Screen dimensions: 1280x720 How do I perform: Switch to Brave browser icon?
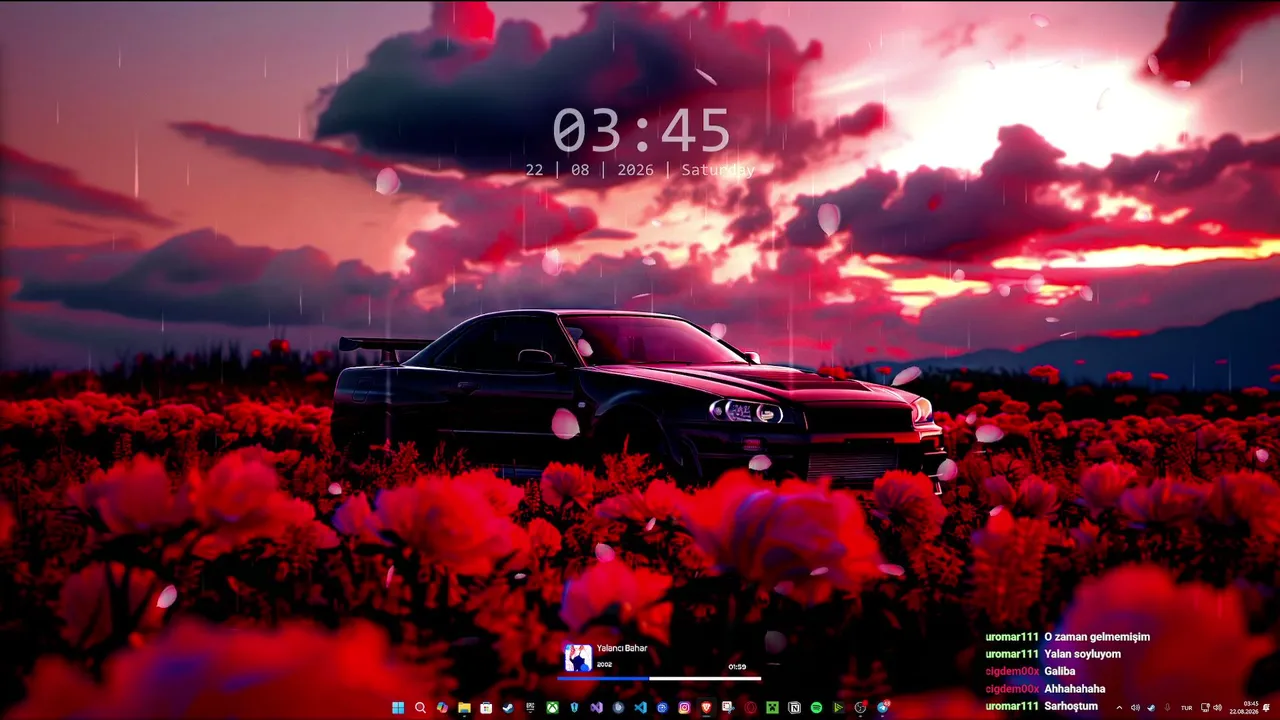(x=706, y=708)
